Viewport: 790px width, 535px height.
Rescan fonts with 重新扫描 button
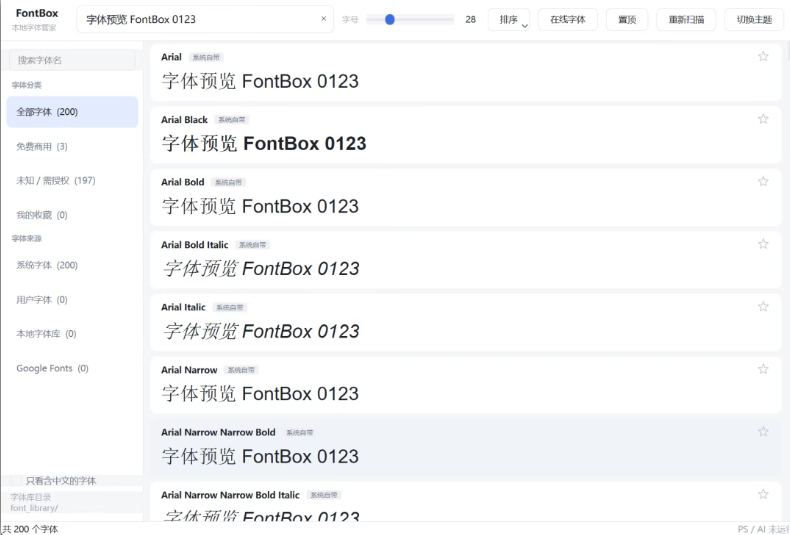click(686, 20)
